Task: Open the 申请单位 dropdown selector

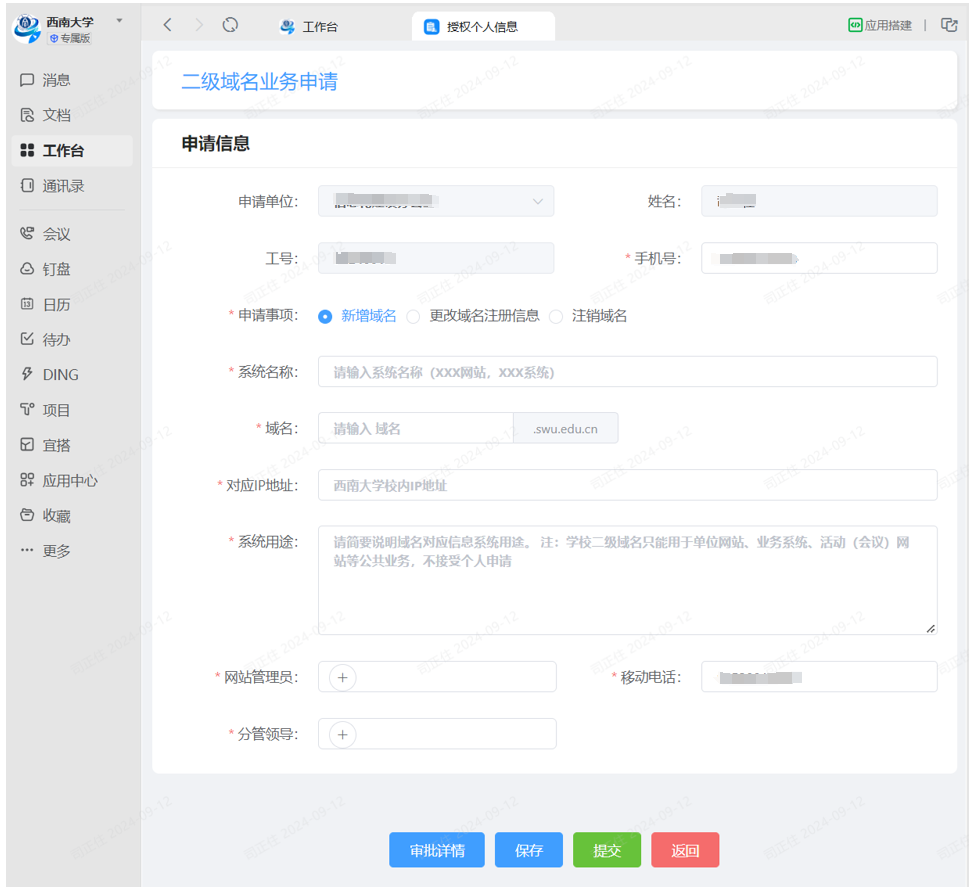Action: (435, 201)
